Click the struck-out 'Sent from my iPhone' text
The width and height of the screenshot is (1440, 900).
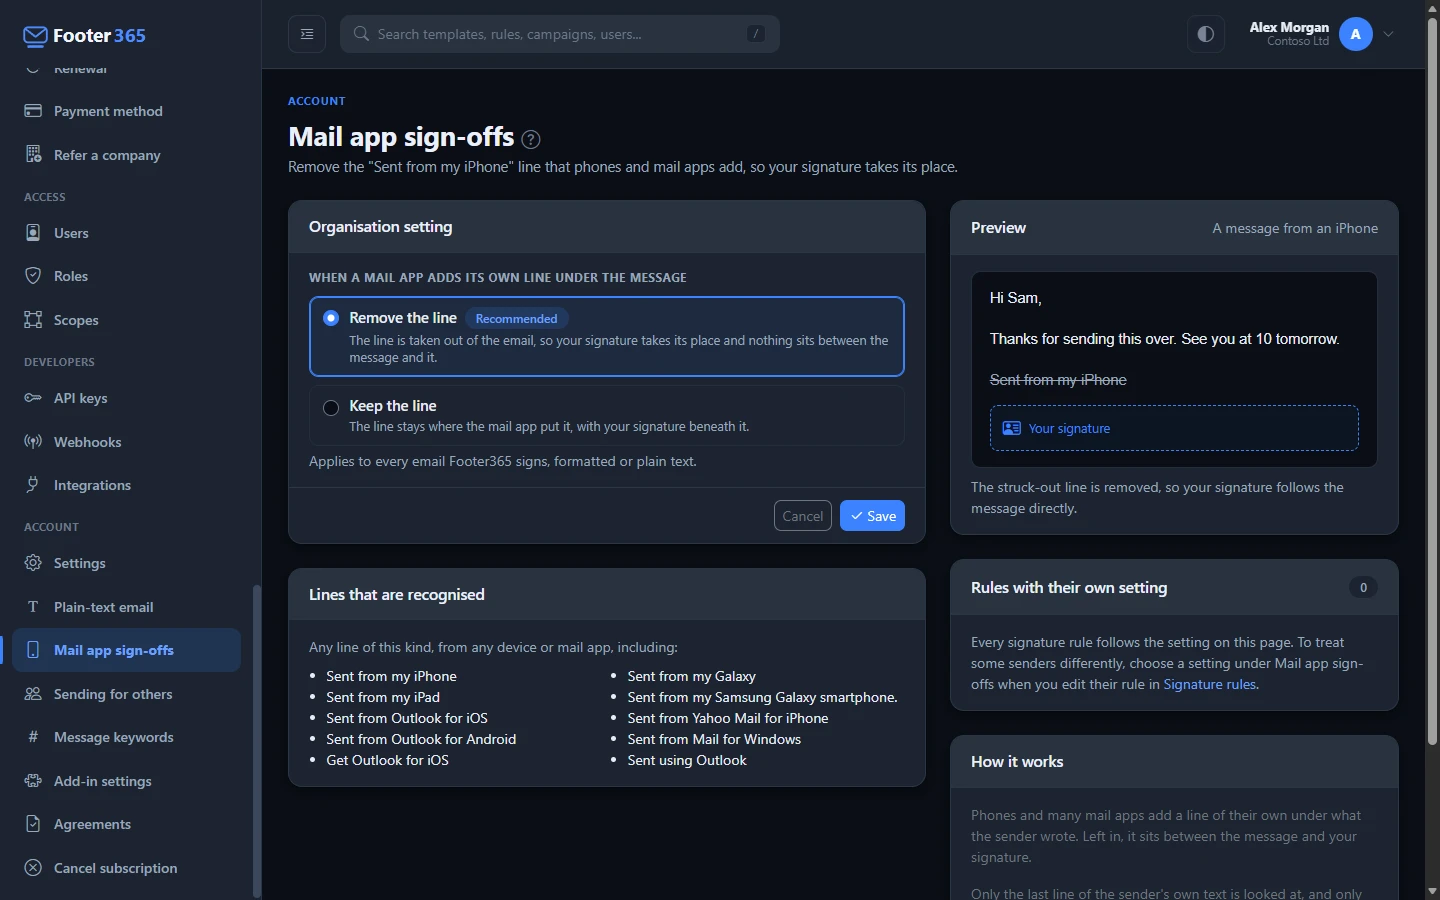(x=1058, y=380)
